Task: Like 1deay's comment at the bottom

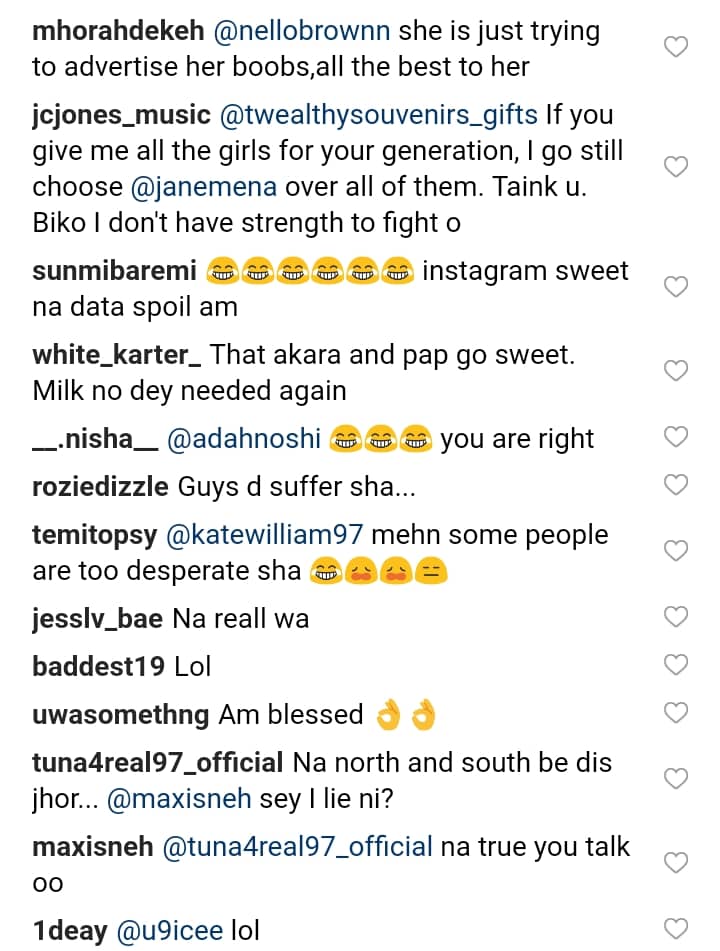Action: (x=676, y=929)
